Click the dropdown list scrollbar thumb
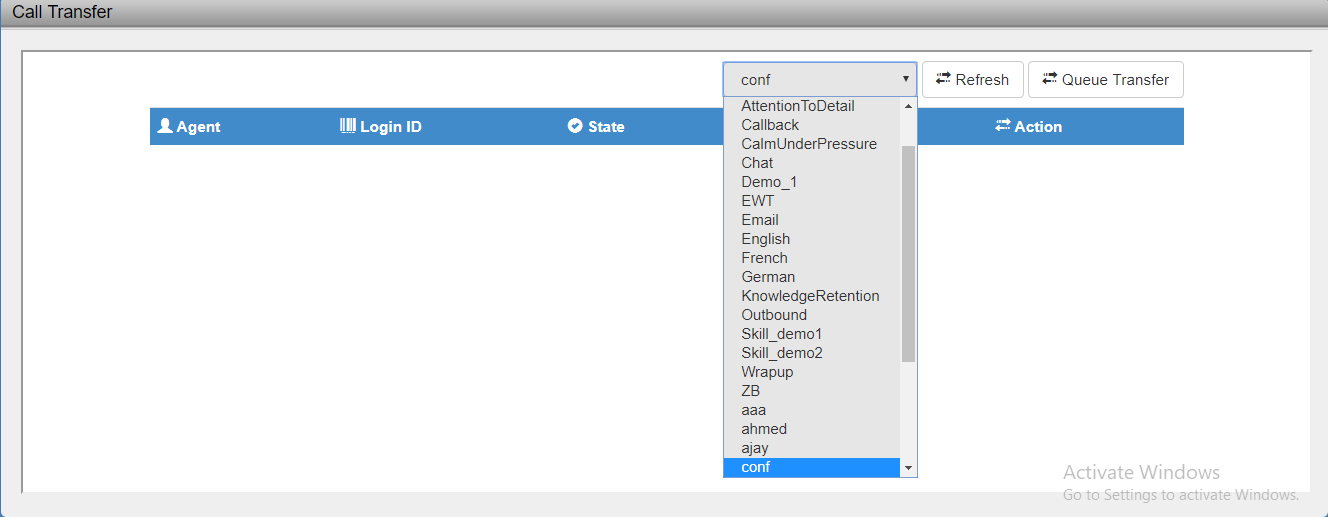This screenshot has width=1328, height=517. 908,253
